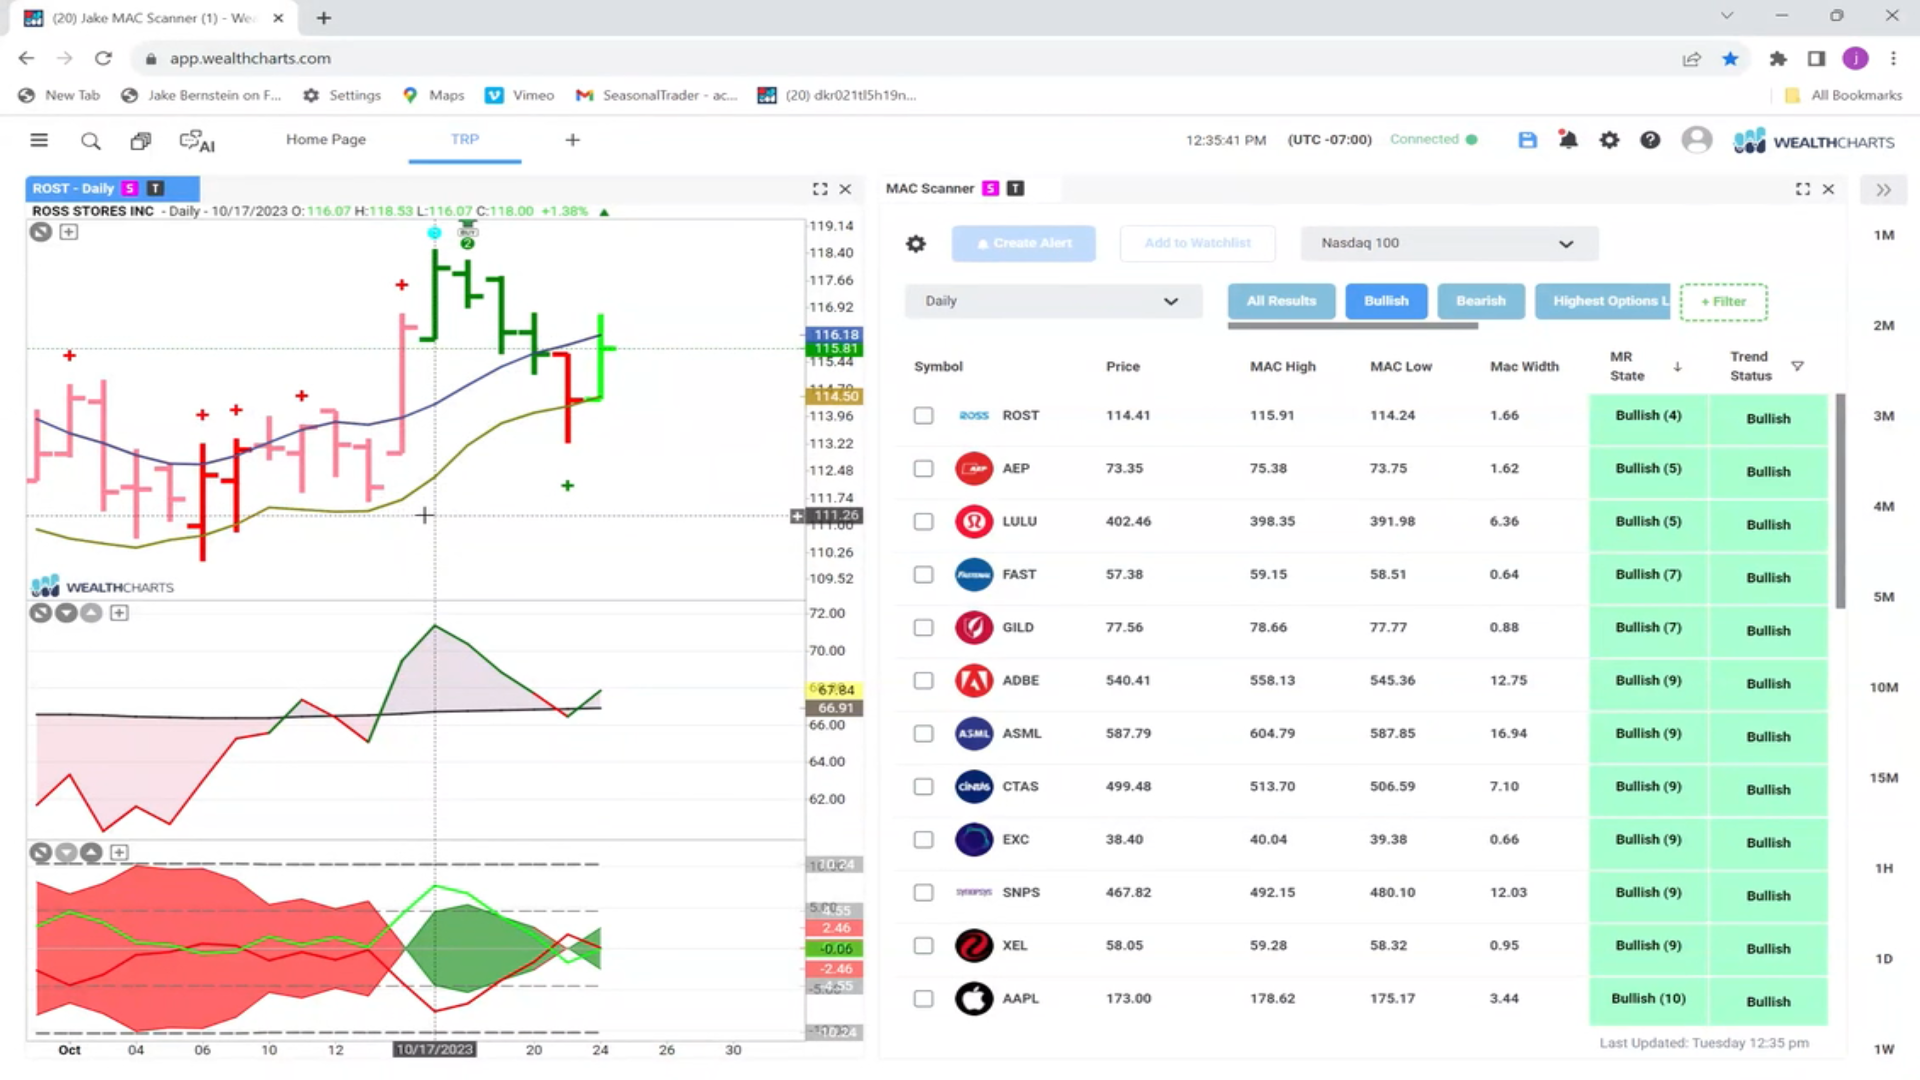Click the + Filter button
This screenshot has width=1920, height=1080.
coord(1724,302)
